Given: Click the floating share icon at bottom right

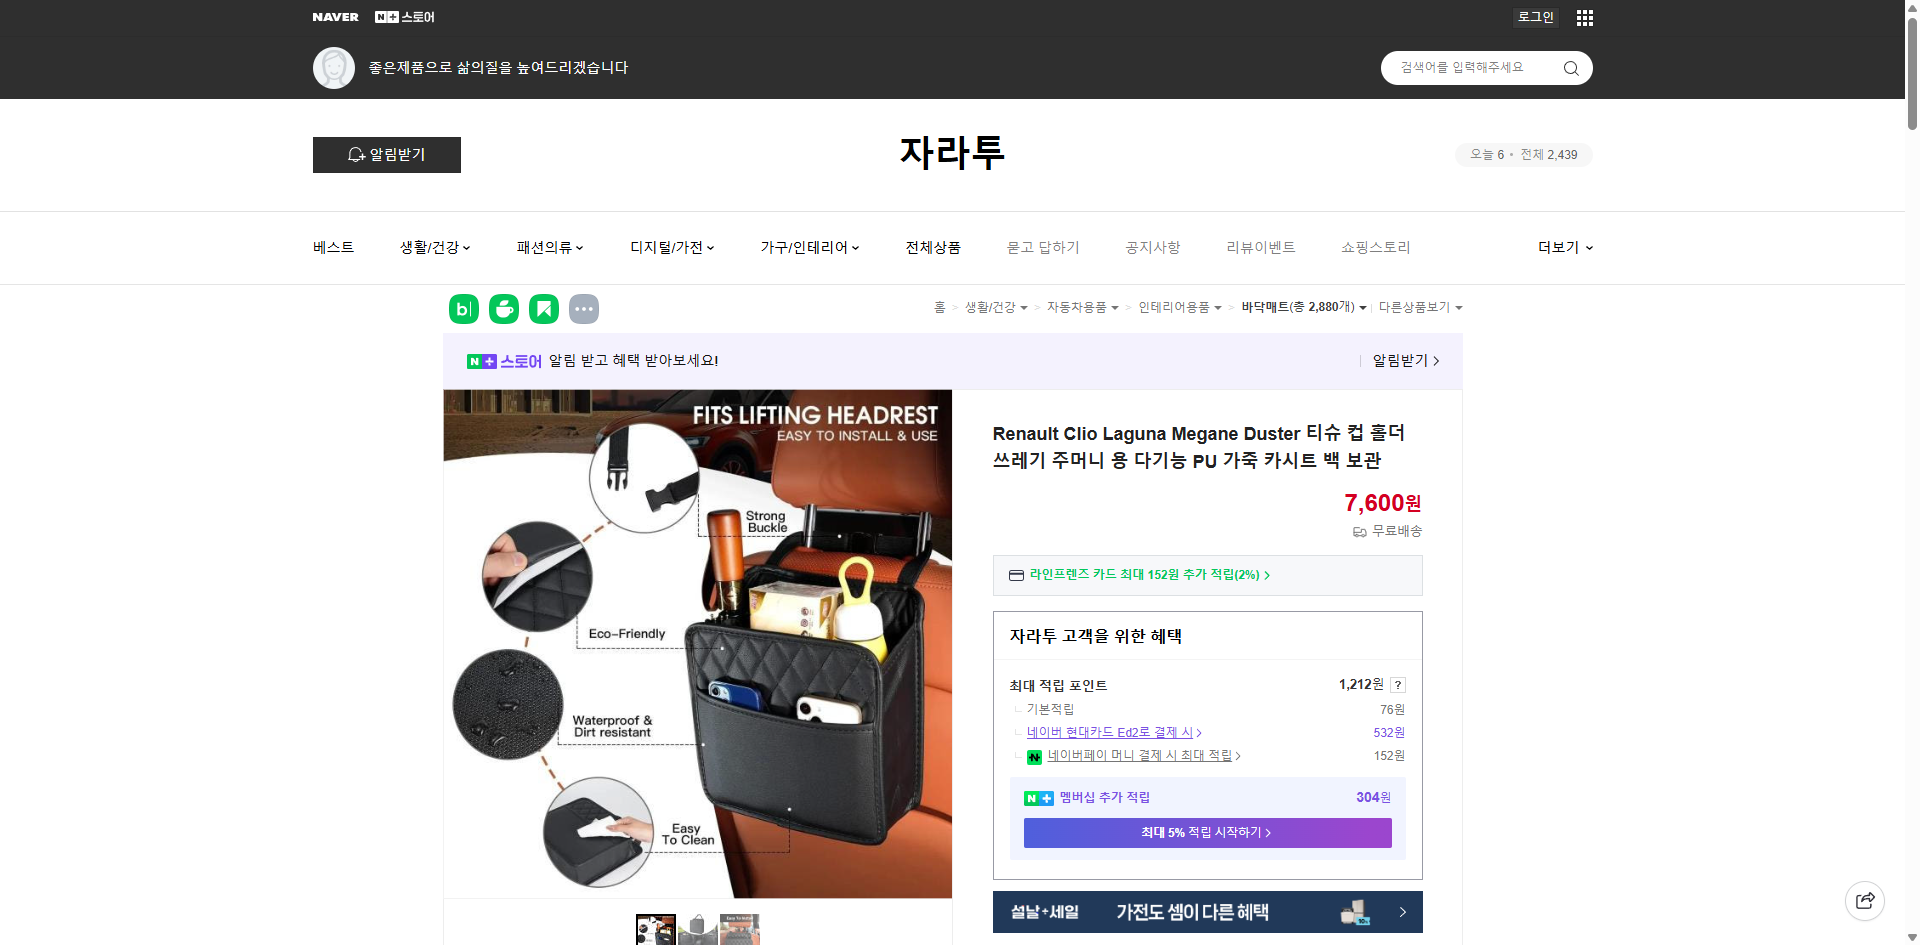Looking at the screenshot, I should click(x=1865, y=900).
